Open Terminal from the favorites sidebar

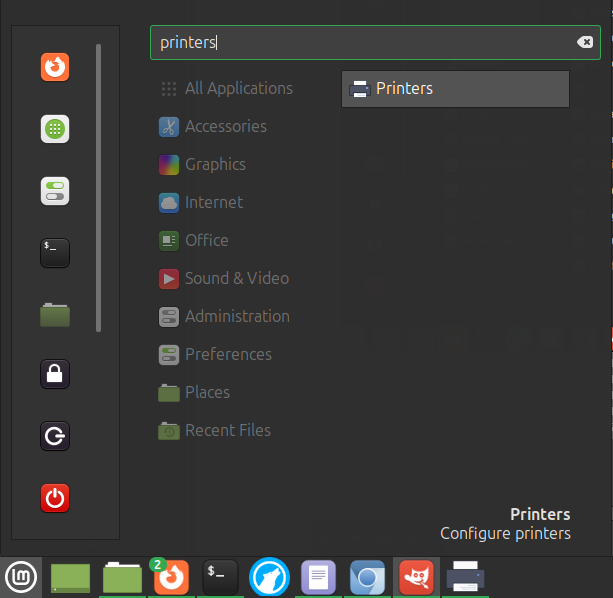pos(55,252)
